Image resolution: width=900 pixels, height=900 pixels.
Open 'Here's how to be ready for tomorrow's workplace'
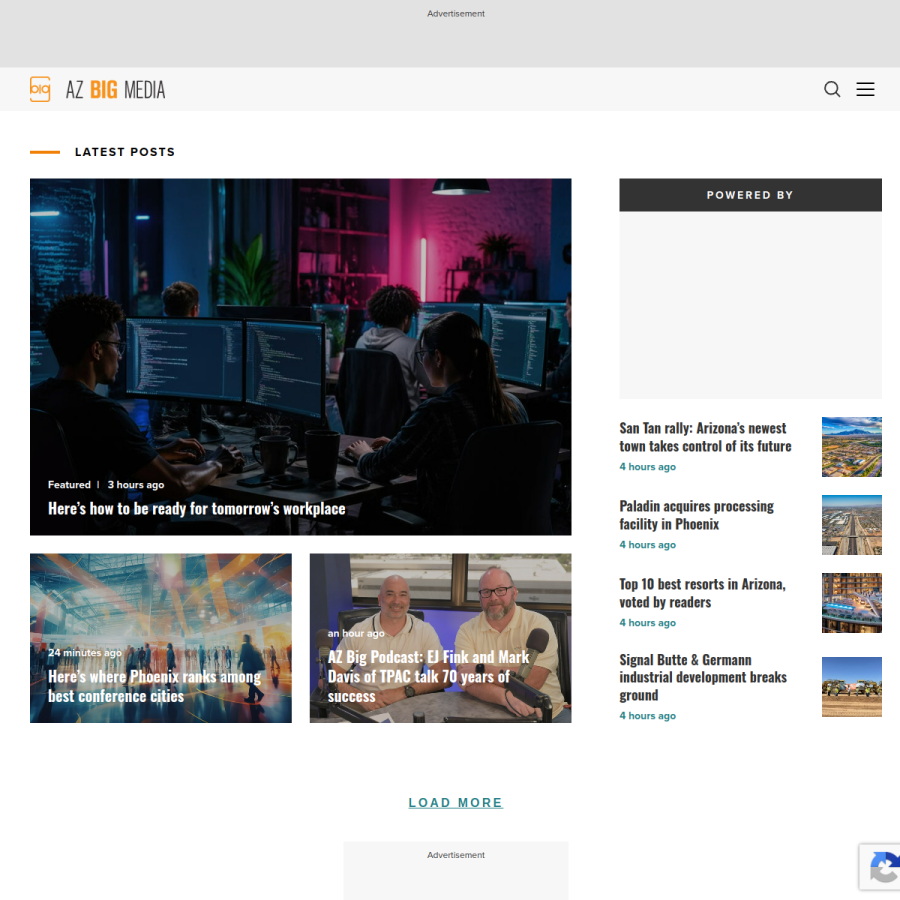(196, 509)
